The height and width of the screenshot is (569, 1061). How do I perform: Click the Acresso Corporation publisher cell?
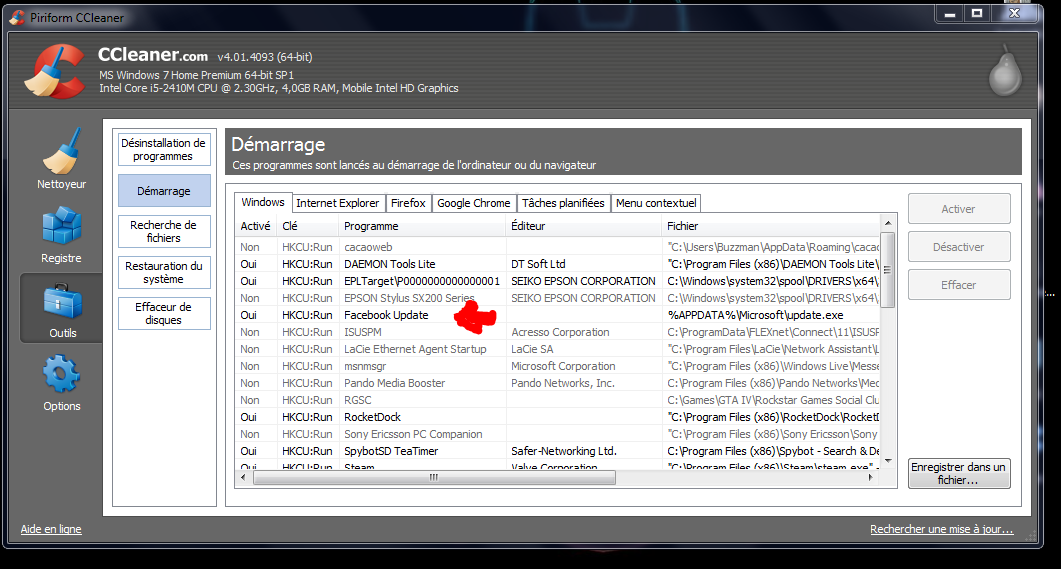click(x=560, y=332)
